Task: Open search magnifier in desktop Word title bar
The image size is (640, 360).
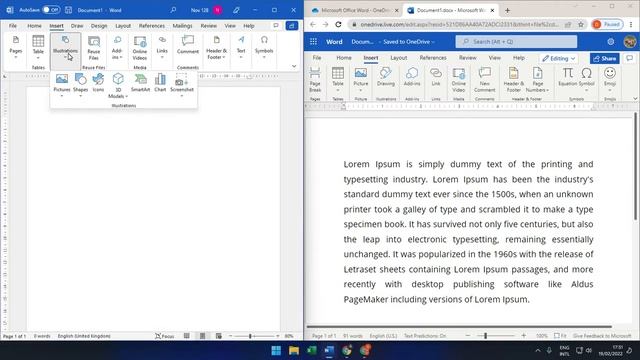Action: click(x=173, y=10)
